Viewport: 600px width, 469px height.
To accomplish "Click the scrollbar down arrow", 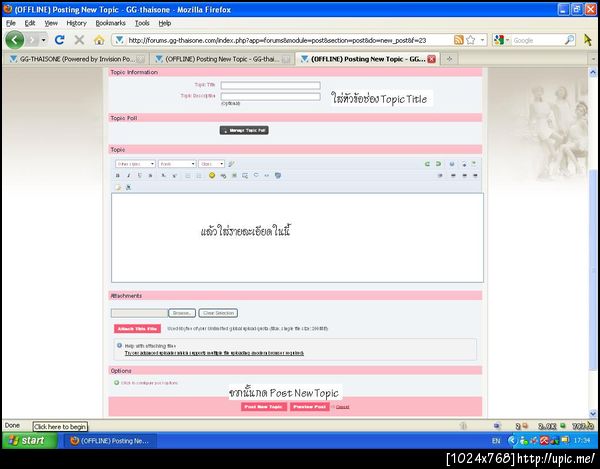I will coord(593,413).
